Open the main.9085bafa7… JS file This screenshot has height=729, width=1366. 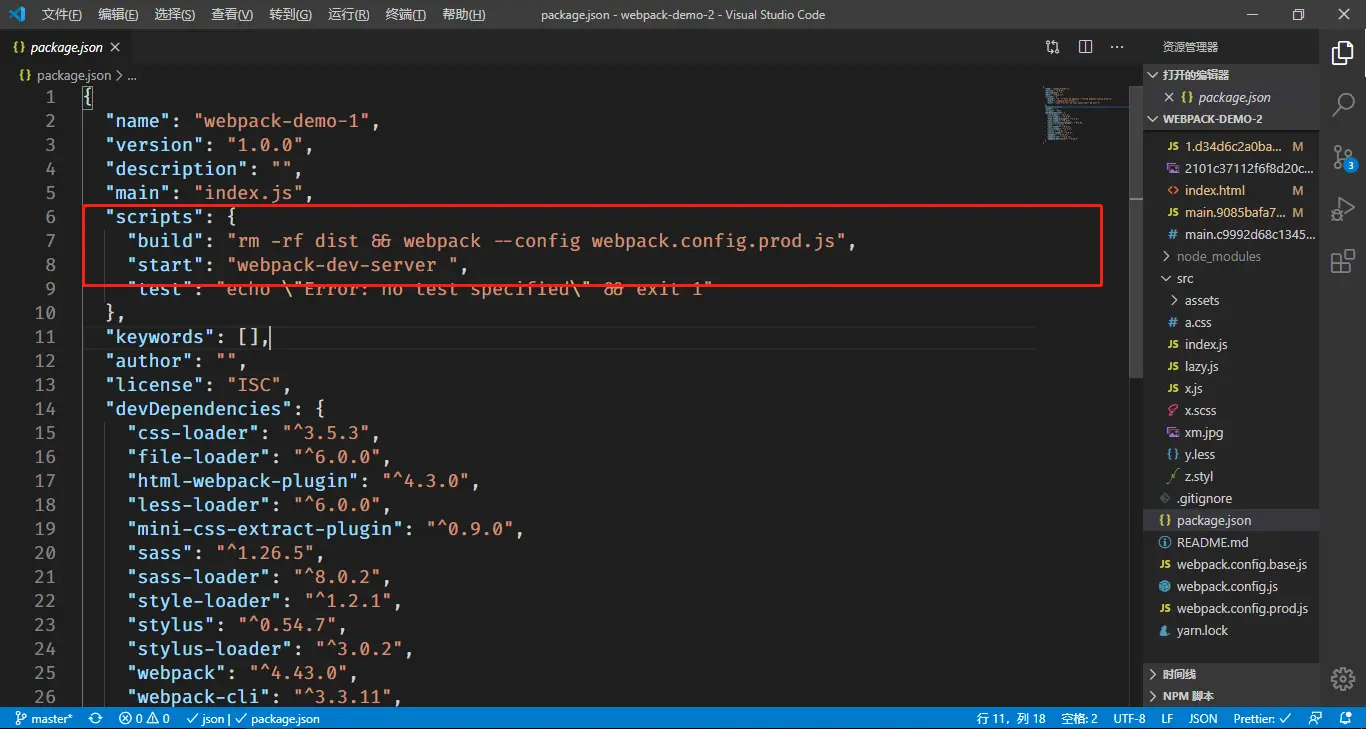(1231, 213)
